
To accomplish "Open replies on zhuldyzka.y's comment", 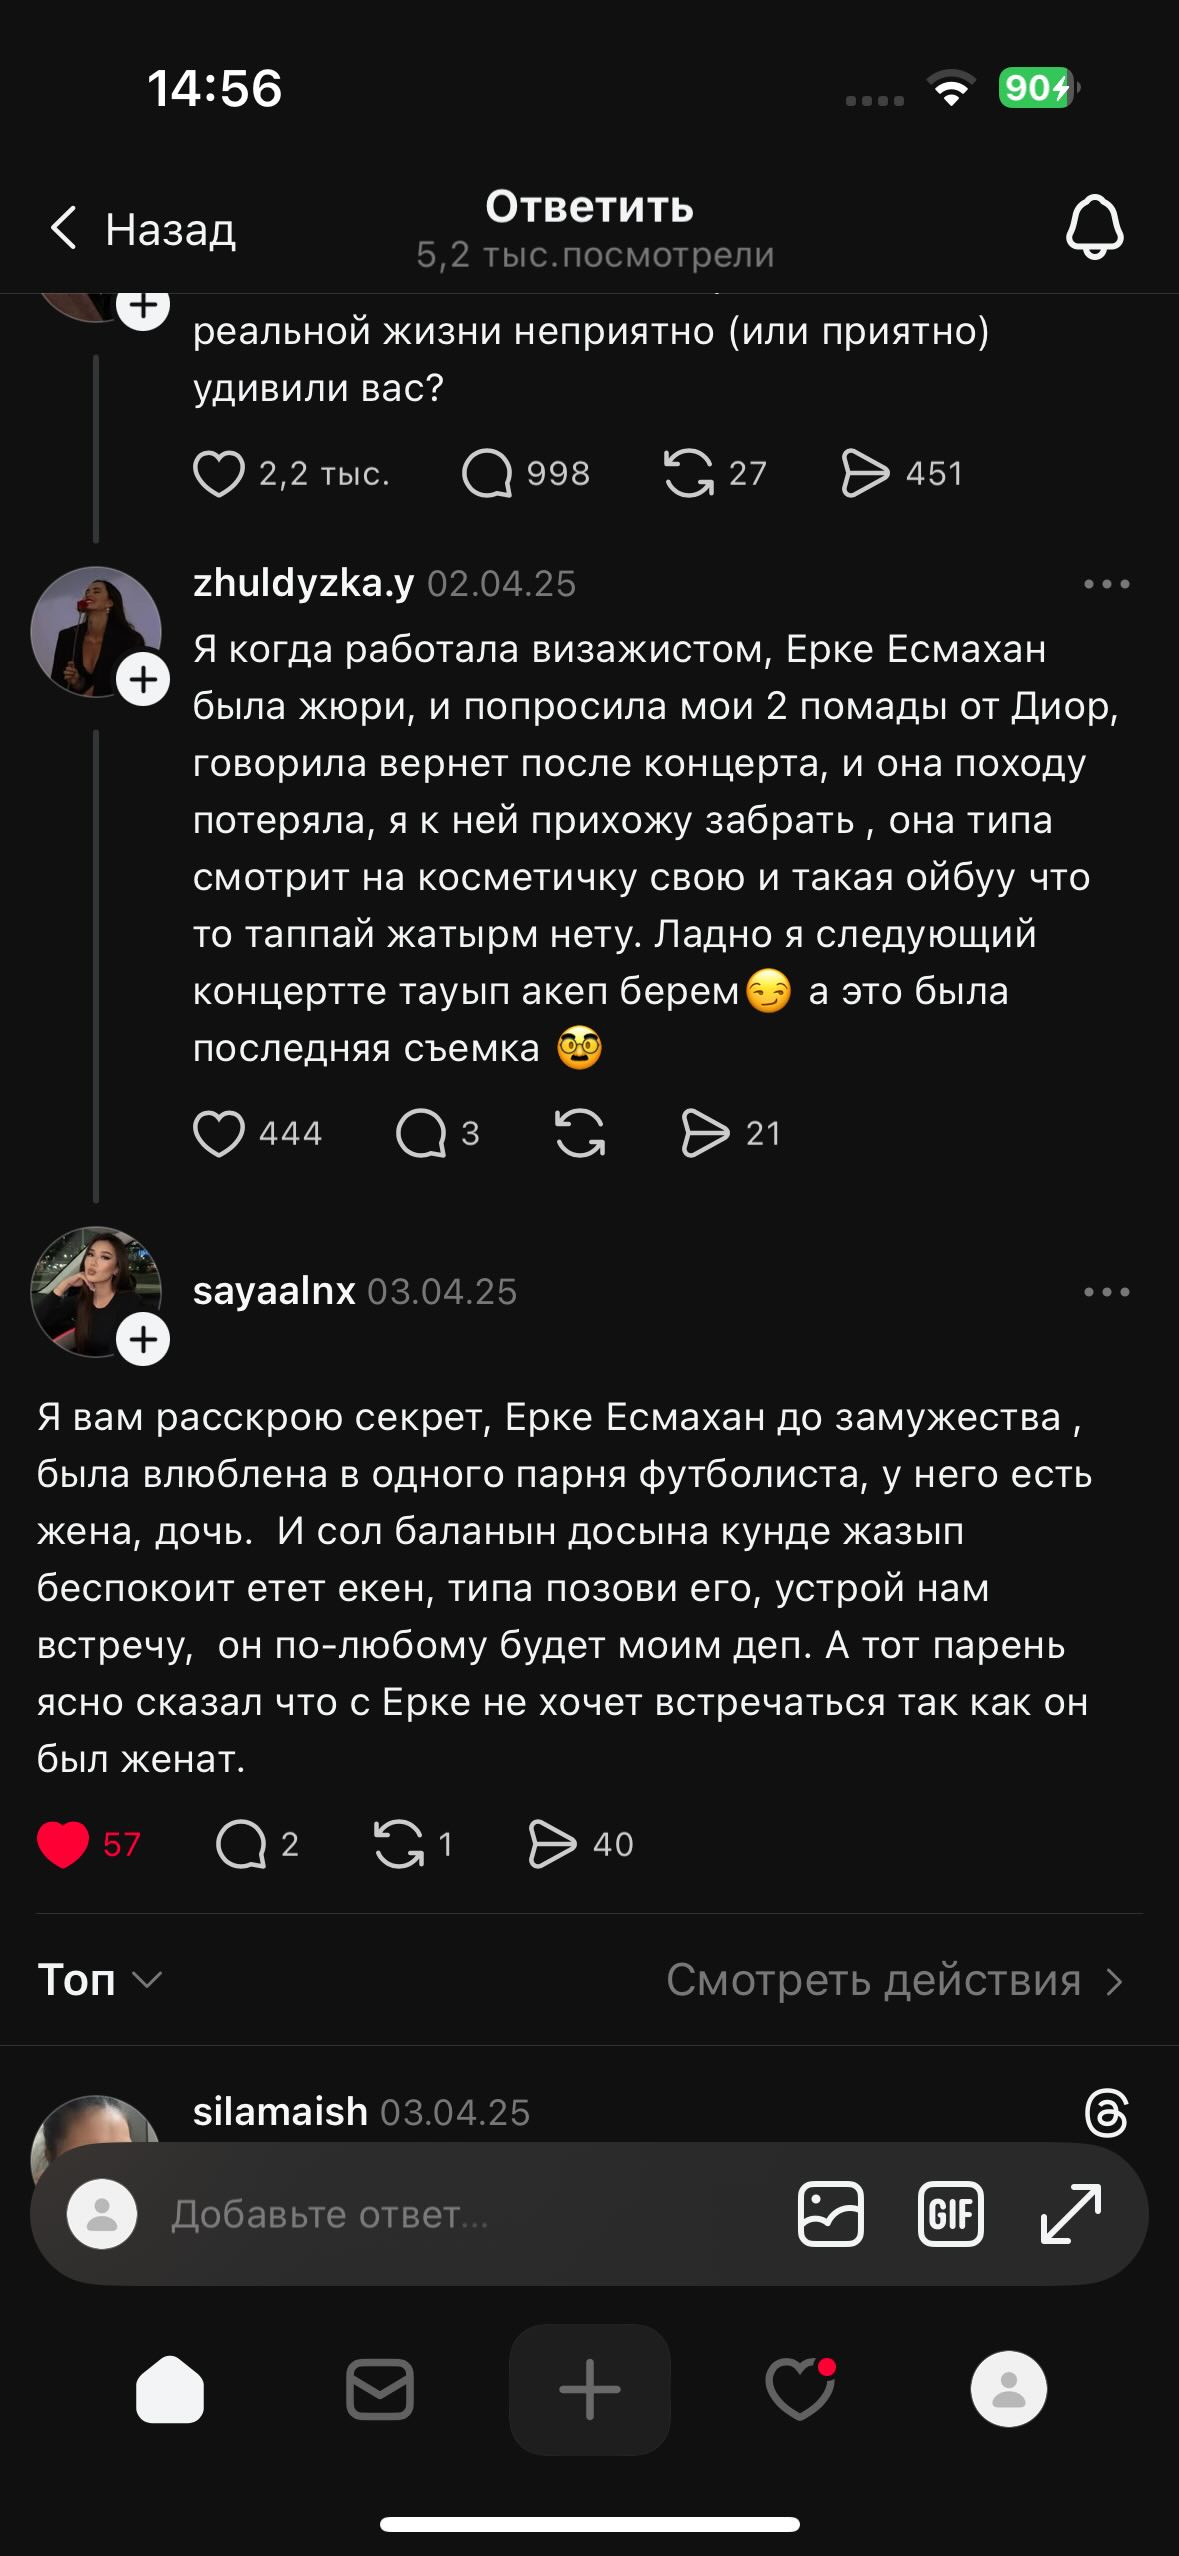I will [421, 1133].
